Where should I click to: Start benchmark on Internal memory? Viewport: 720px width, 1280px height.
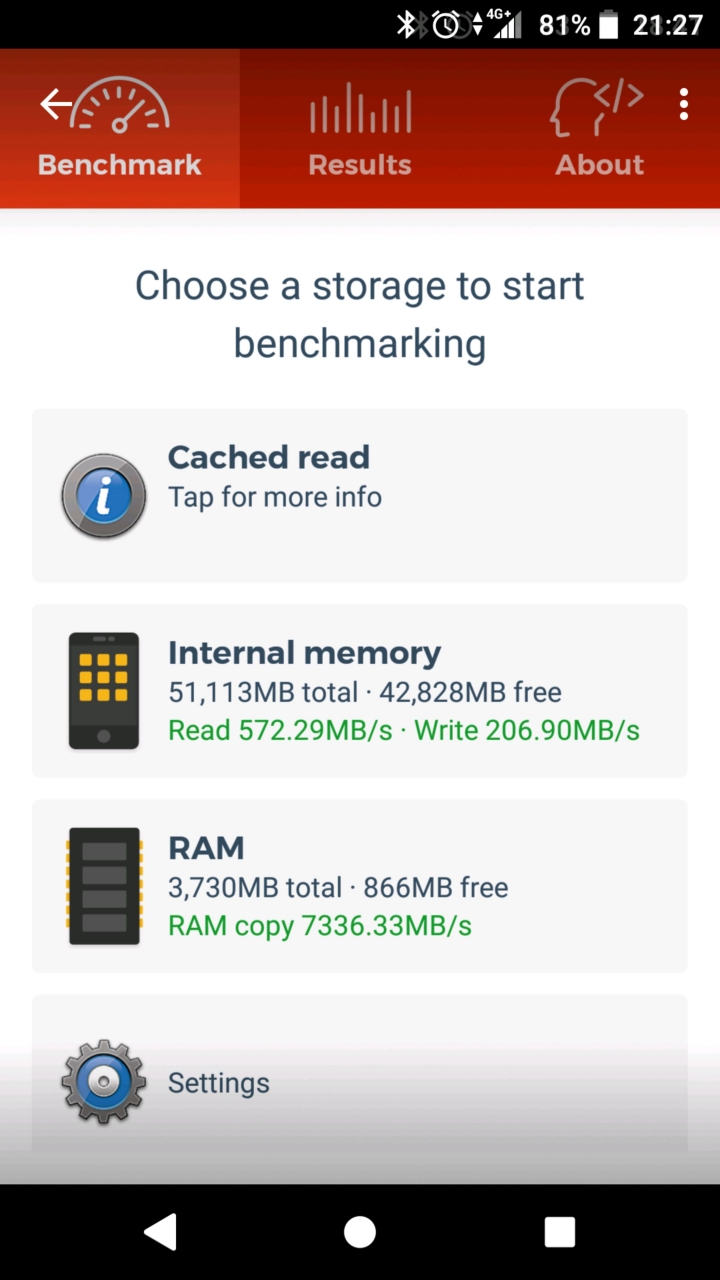(x=360, y=691)
